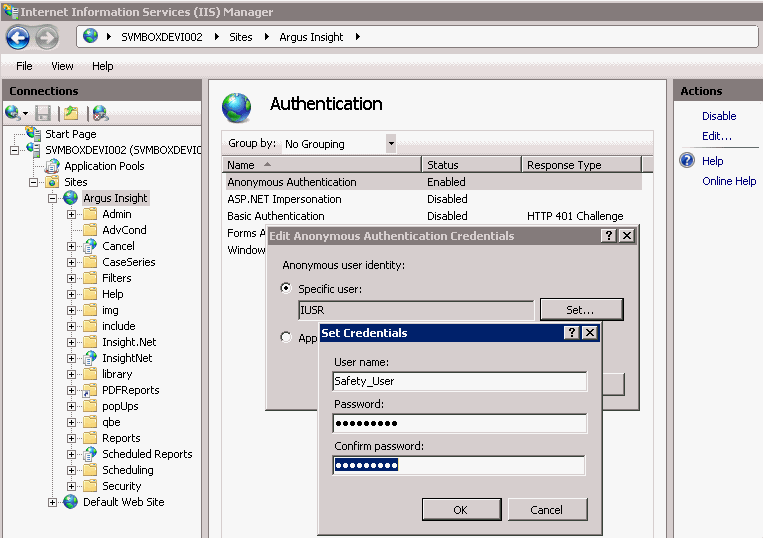This screenshot has height=538, width=763.
Task: Select the Insight.Net tree item
Action: pos(129,342)
